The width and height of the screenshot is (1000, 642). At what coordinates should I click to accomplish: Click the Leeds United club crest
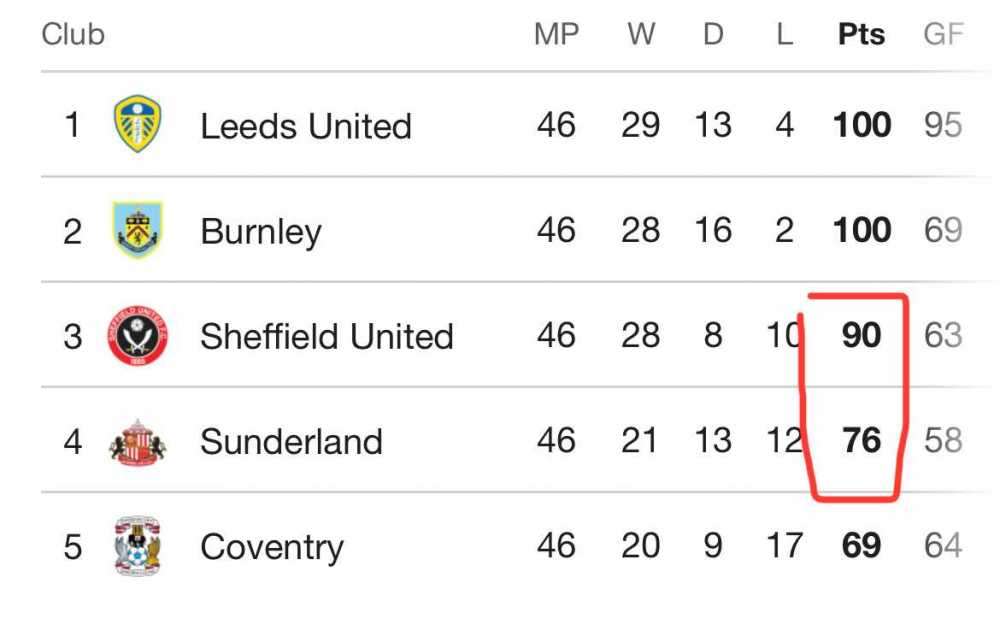click(137, 124)
